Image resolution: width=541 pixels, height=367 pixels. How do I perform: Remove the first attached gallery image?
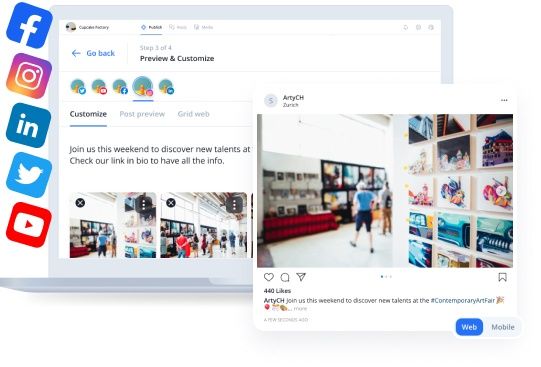80,203
